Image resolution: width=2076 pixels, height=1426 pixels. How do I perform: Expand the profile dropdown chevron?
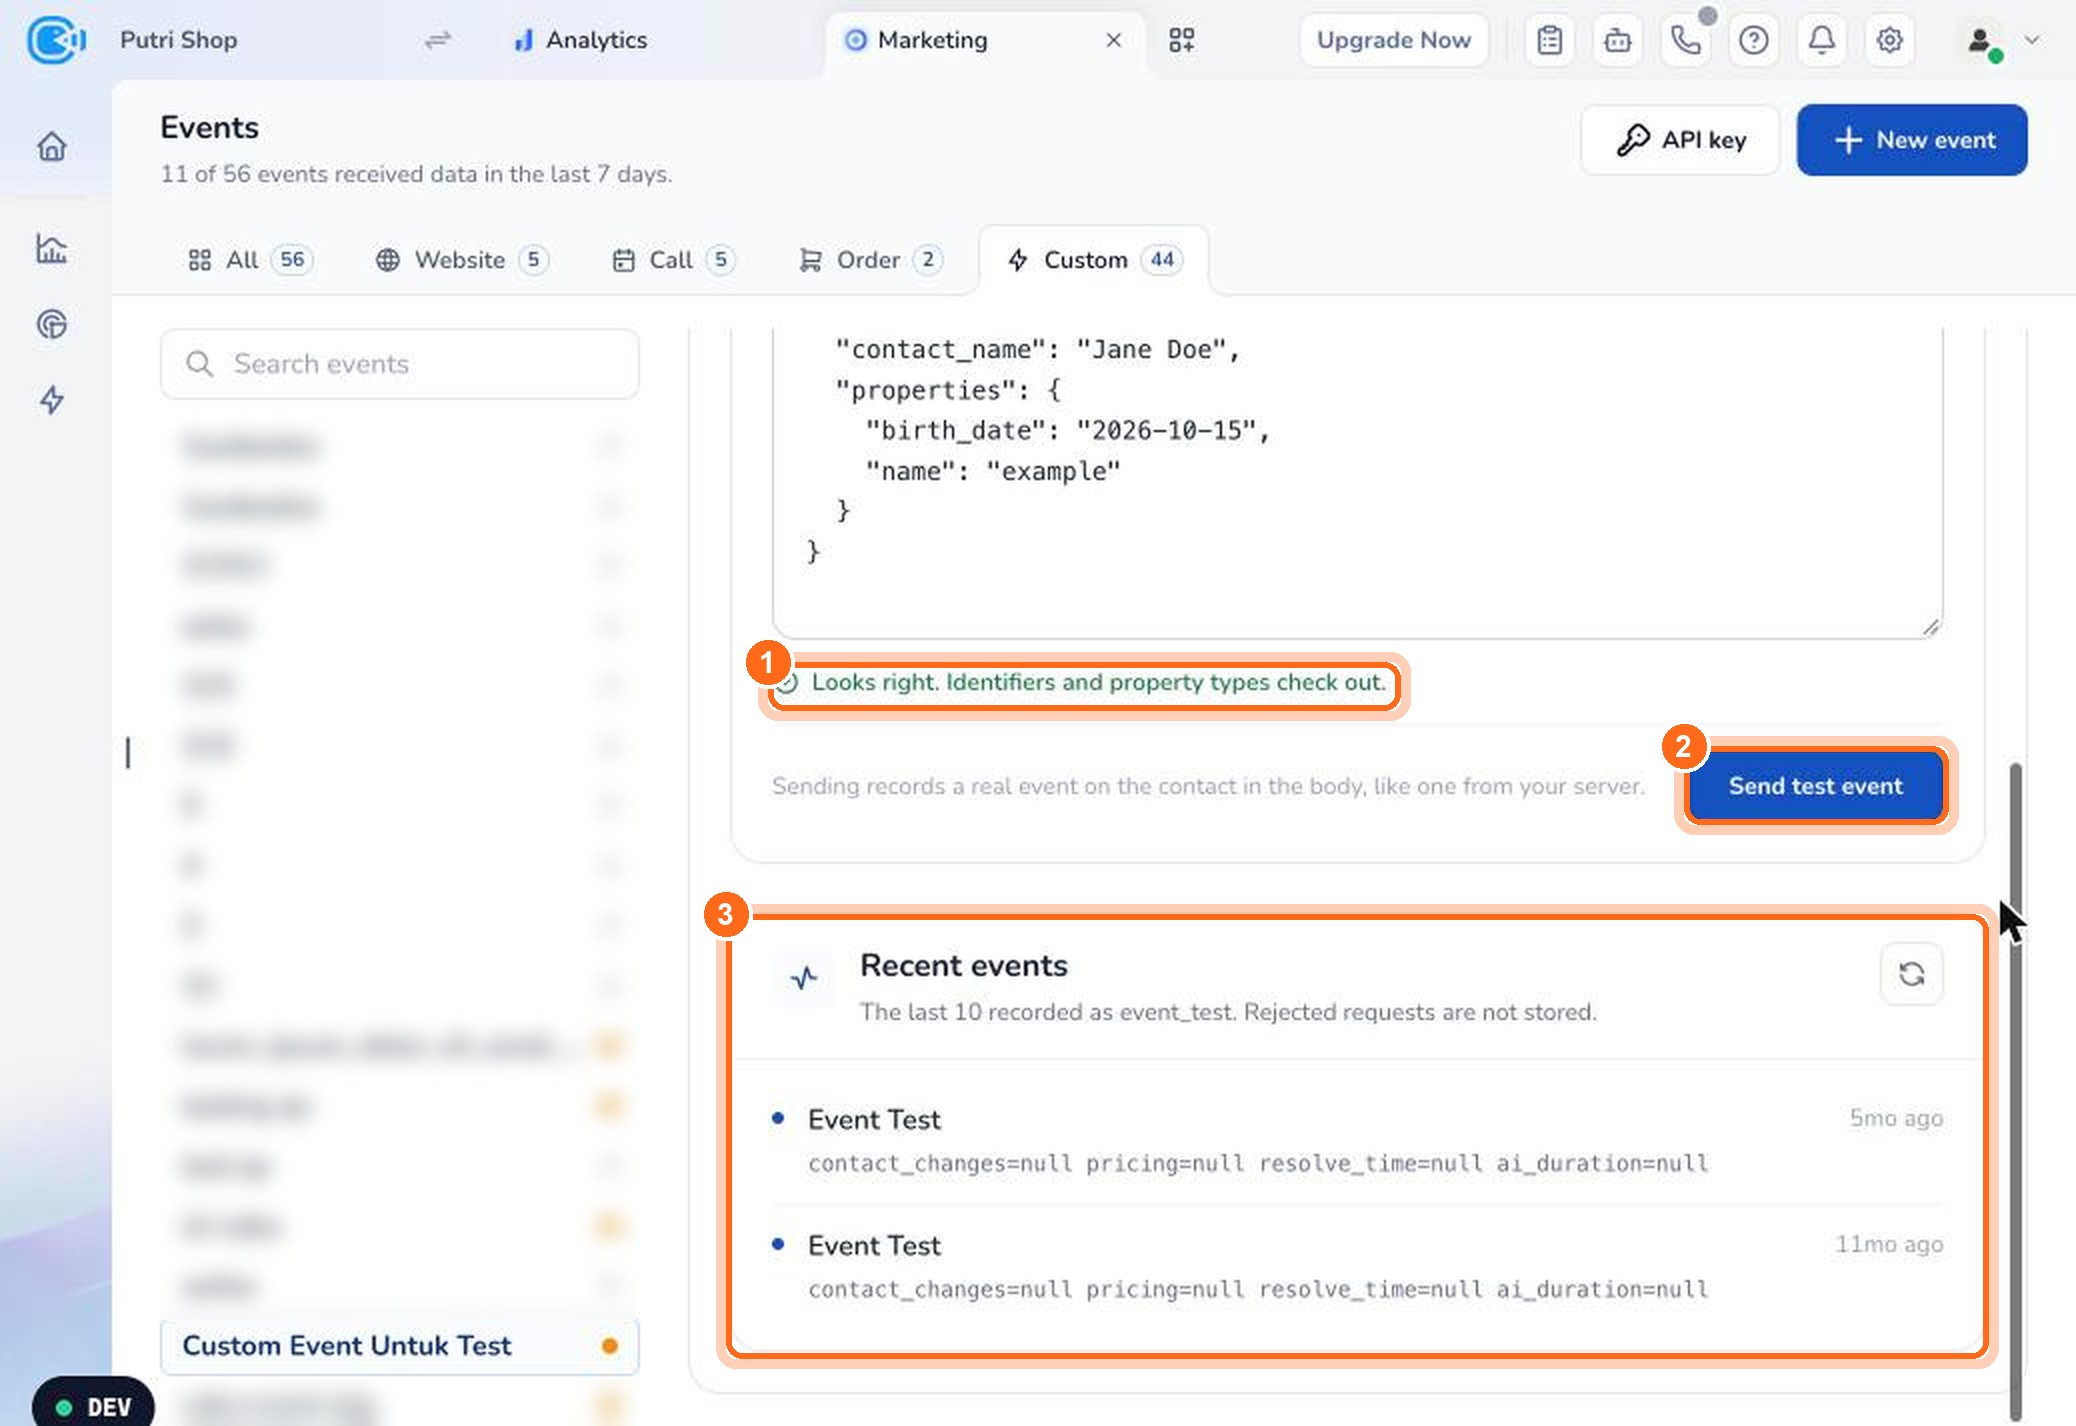point(2032,40)
